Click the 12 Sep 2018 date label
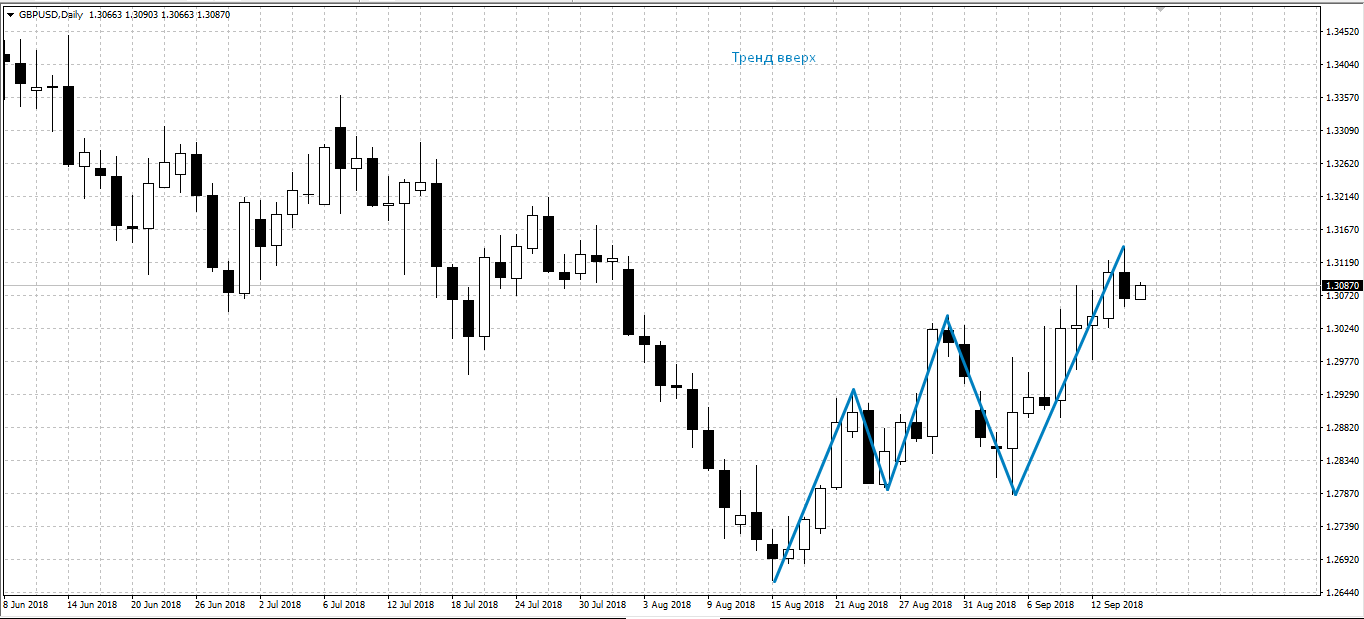Screen dimensions: 1364x619 tap(1117, 605)
